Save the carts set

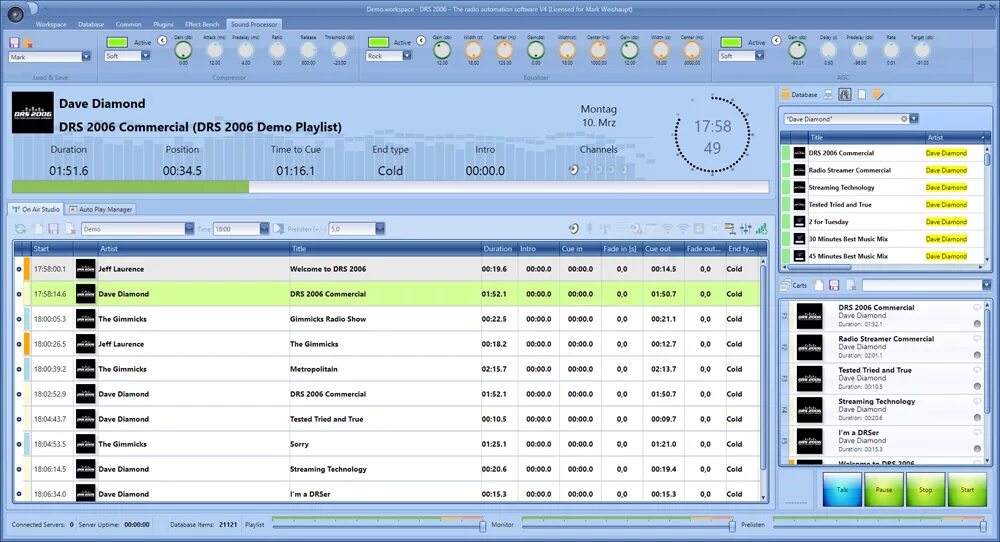coord(834,285)
